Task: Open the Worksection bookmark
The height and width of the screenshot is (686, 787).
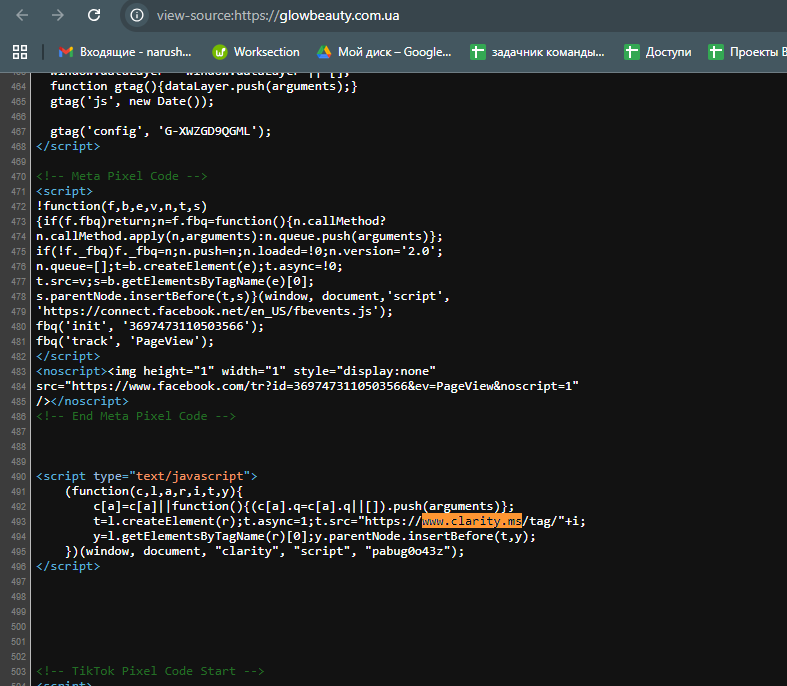Action: point(255,51)
